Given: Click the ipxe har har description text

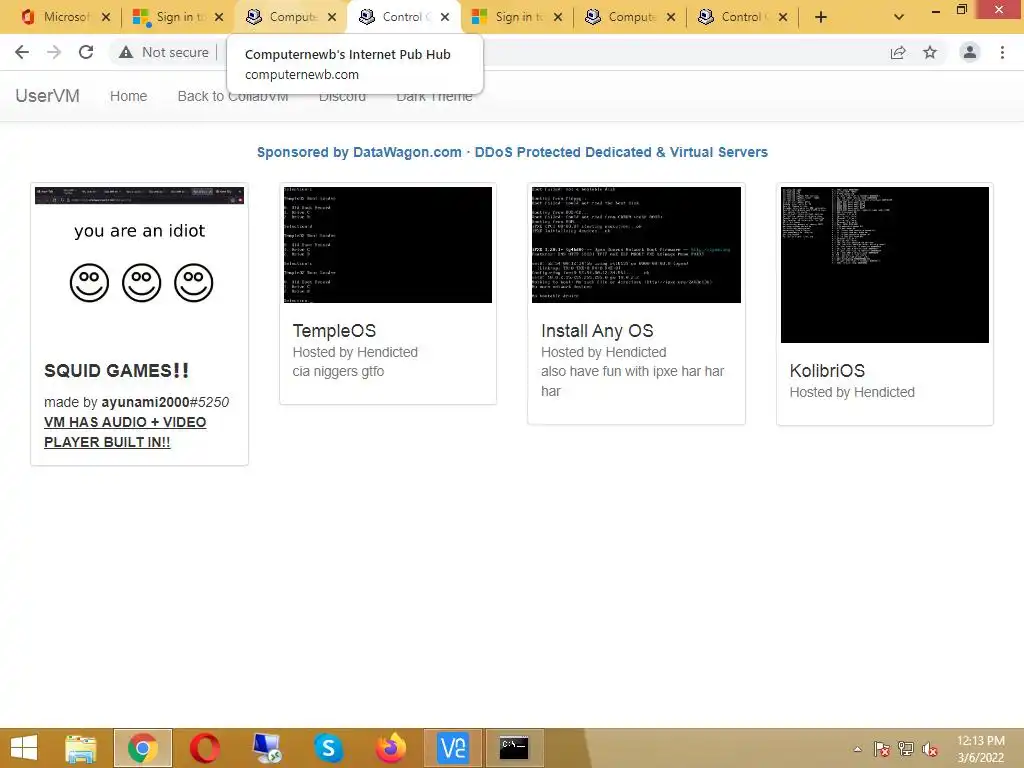Looking at the screenshot, I should (632, 381).
